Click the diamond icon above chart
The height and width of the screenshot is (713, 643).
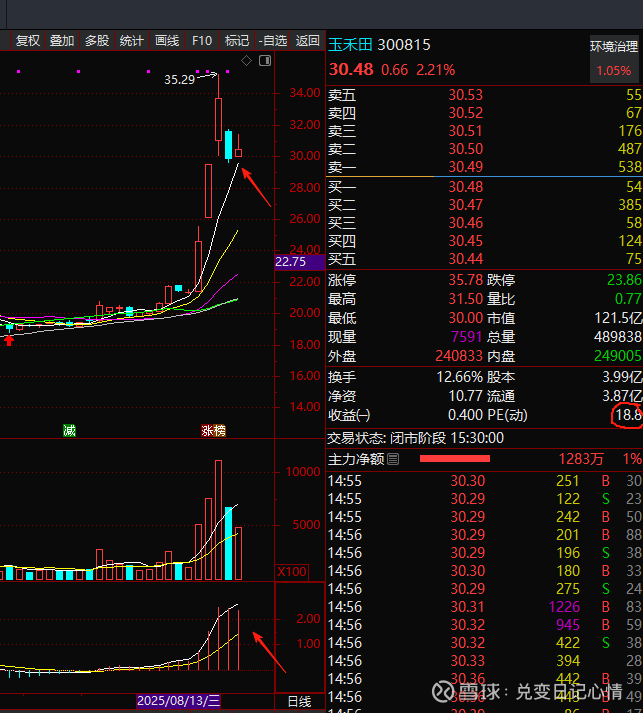(x=246, y=60)
